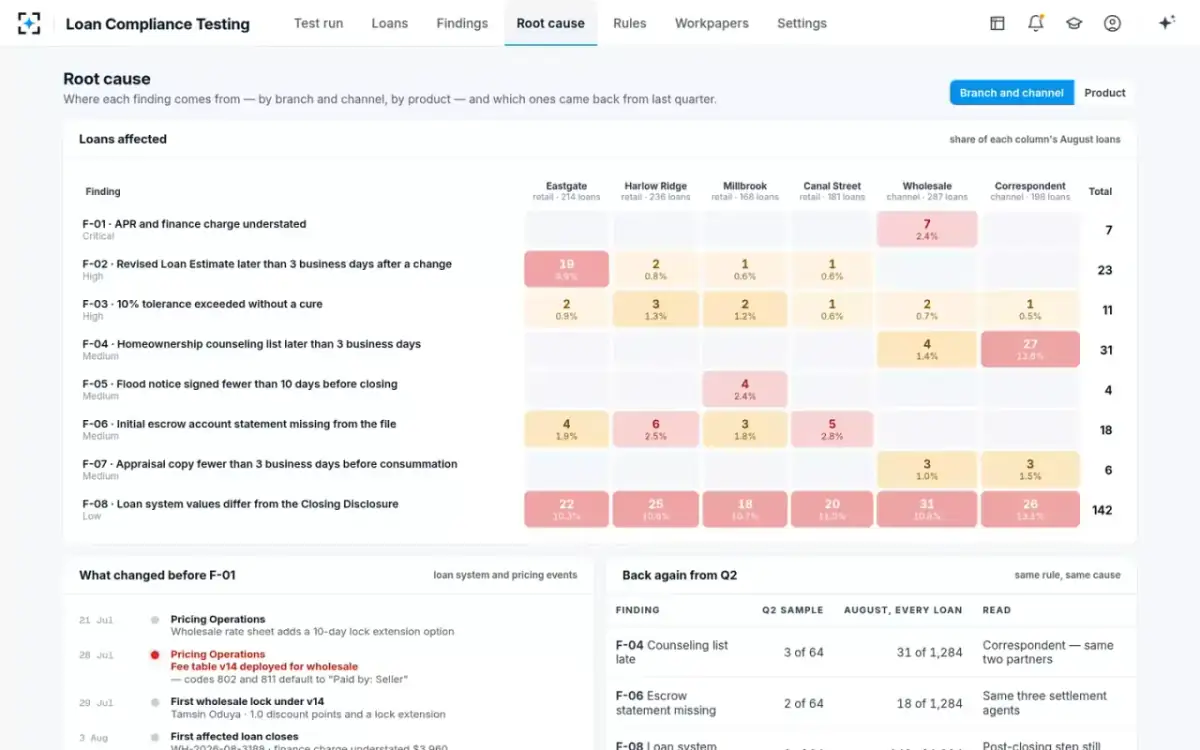The height and width of the screenshot is (750, 1200).
Task: Open the graduation cap help icon
Action: 1074,23
